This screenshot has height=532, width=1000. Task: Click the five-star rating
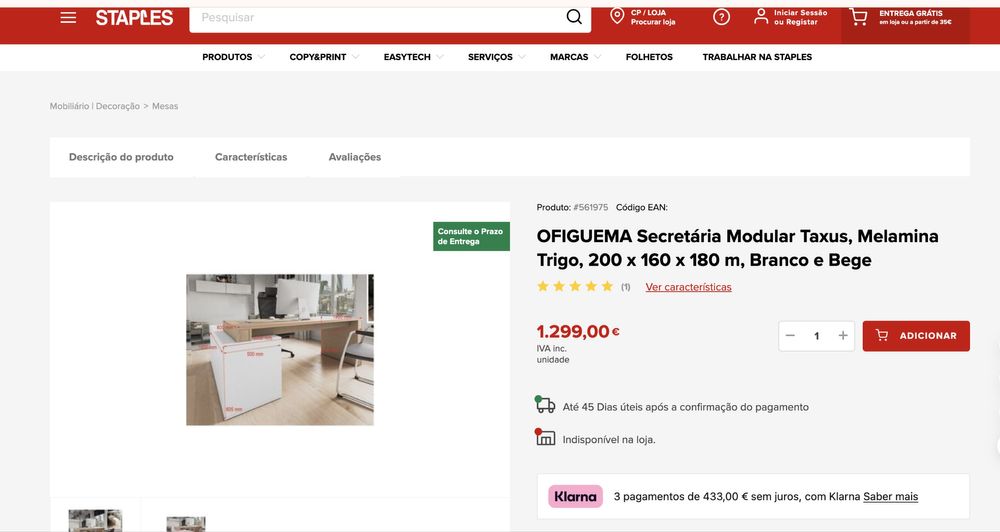[575, 286]
